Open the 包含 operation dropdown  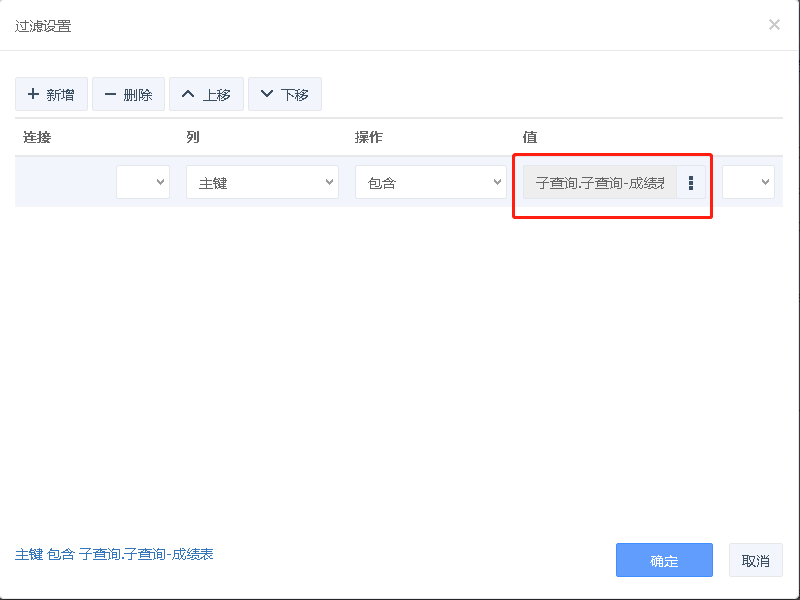430,183
